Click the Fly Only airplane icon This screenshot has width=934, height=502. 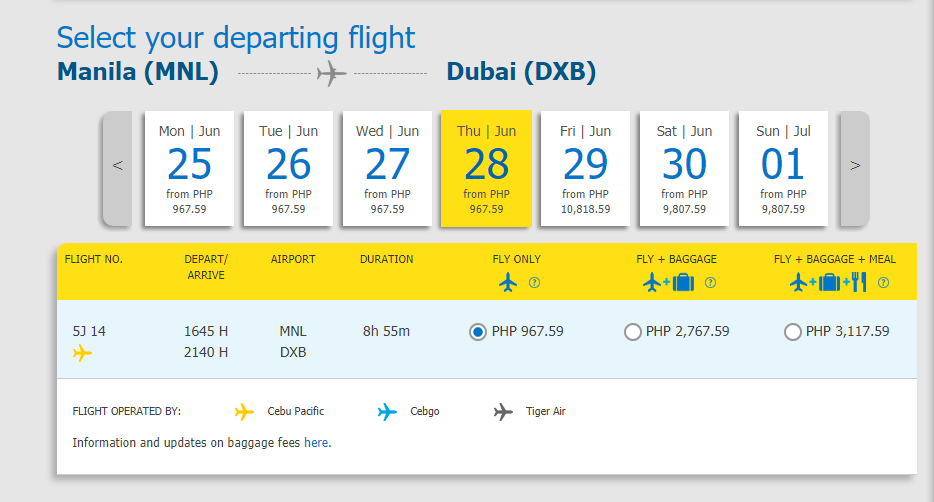pyautogui.click(x=508, y=282)
